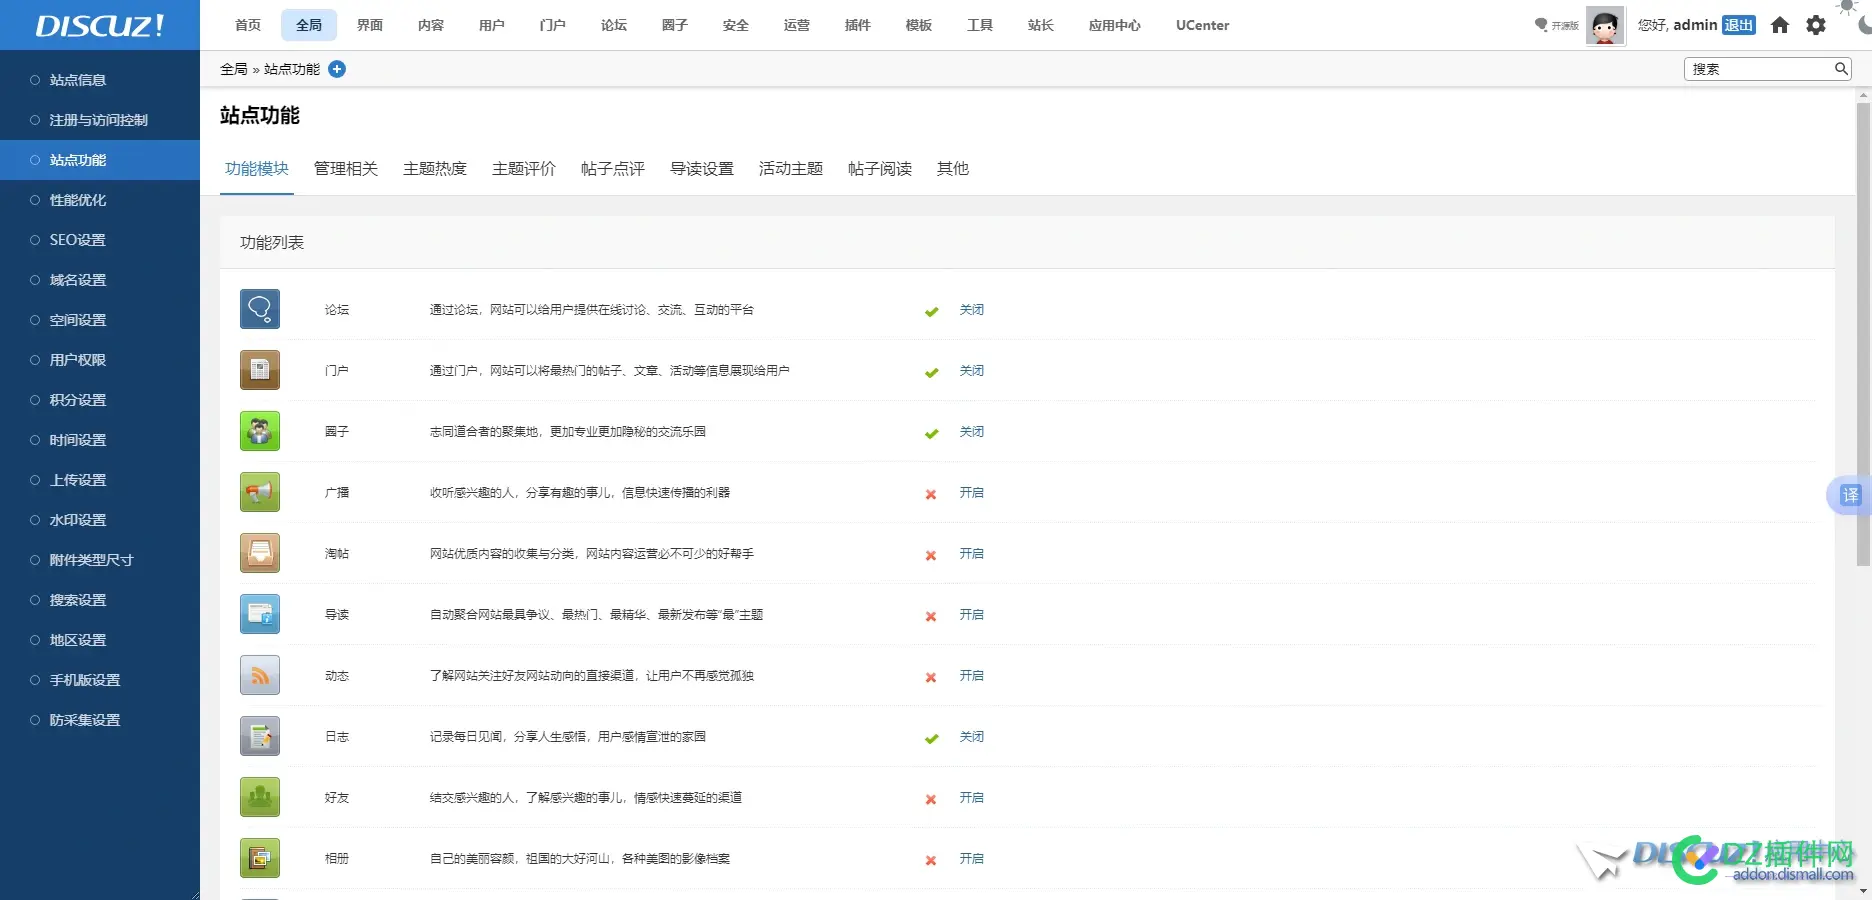Disable 门户 by clicking 关闭

972,371
